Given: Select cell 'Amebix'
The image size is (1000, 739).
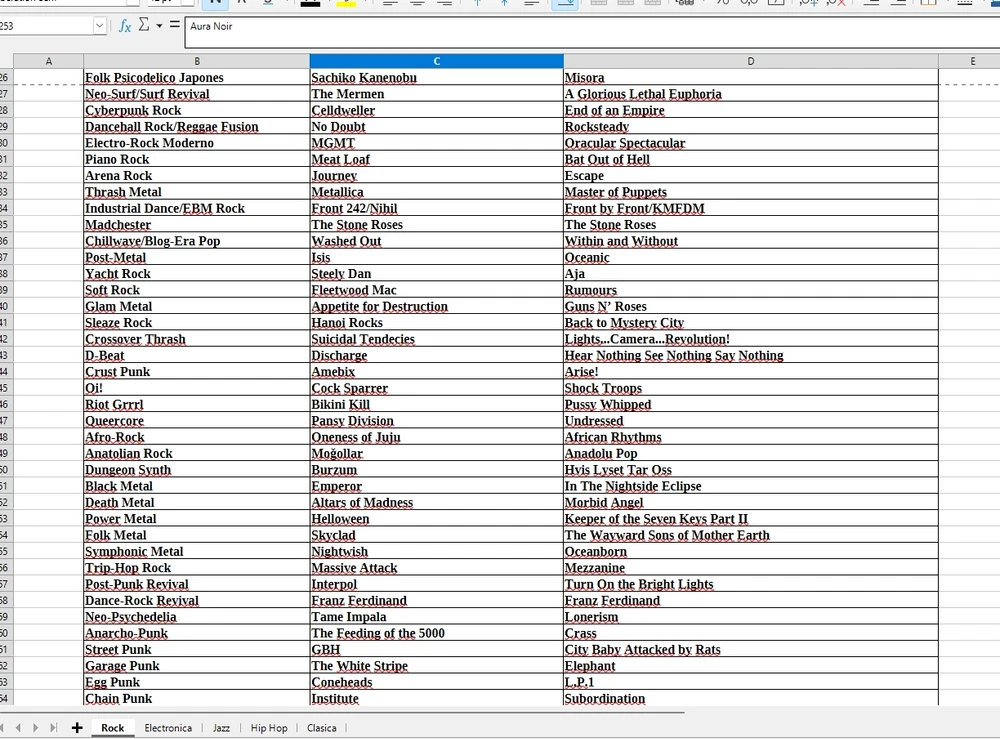Looking at the screenshot, I should point(436,372).
